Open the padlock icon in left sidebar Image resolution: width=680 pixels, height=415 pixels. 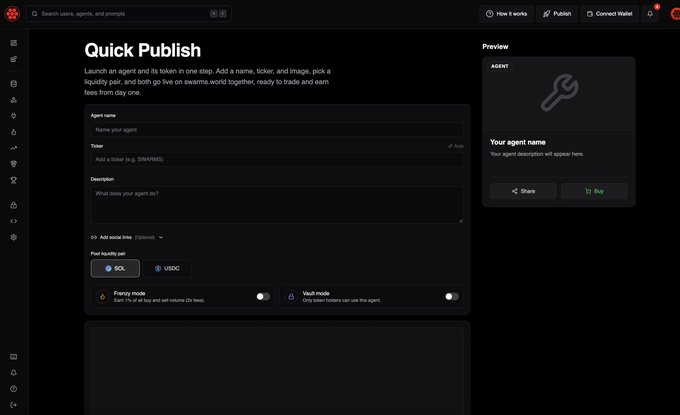click(x=14, y=205)
